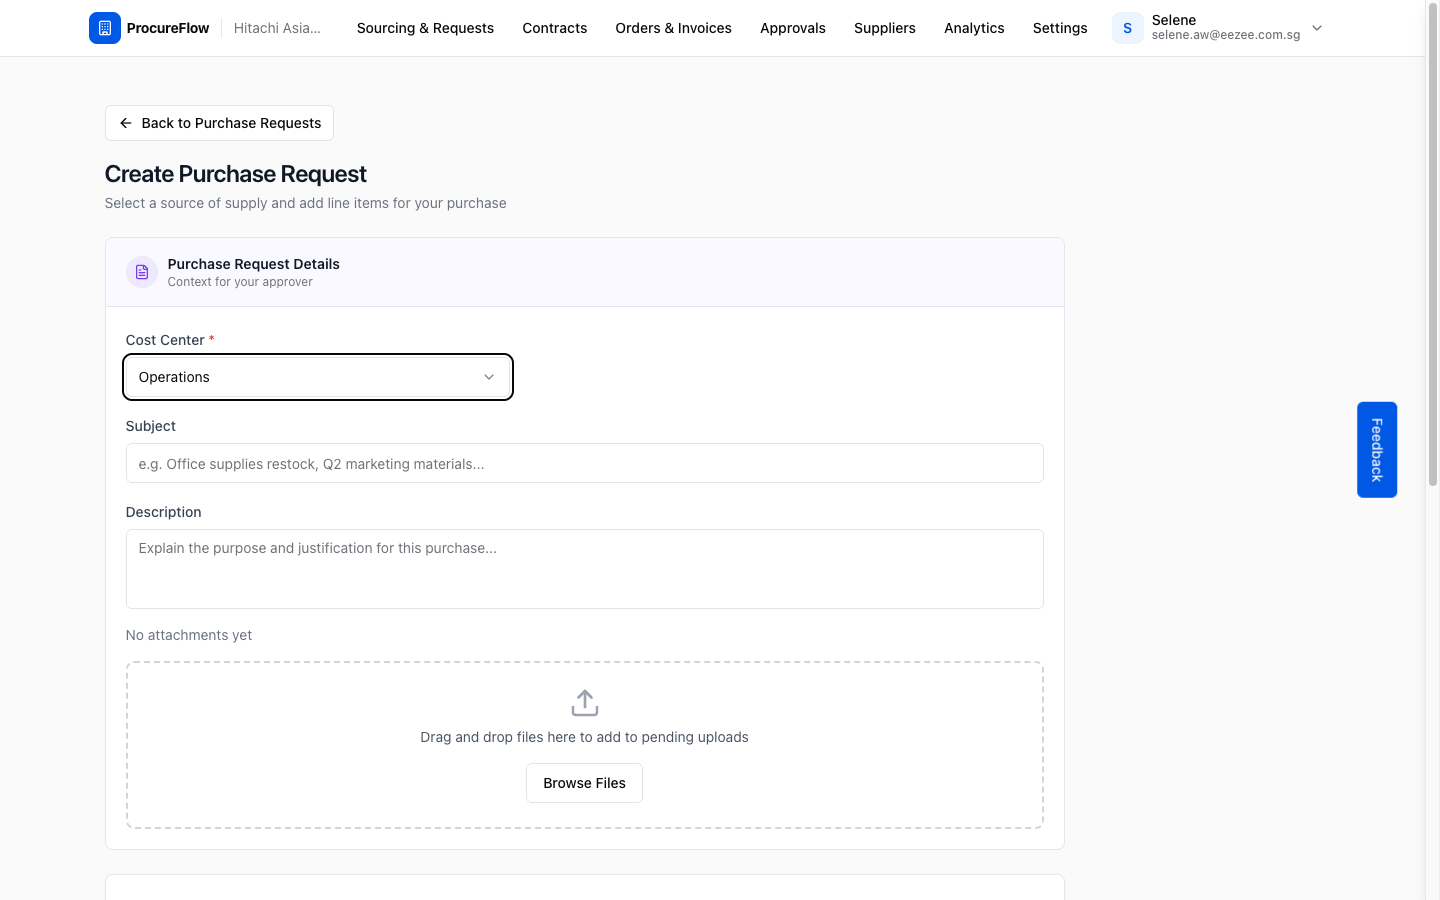View the Analytics section
The width and height of the screenshot is (1440, 900).
coord(974,28)
